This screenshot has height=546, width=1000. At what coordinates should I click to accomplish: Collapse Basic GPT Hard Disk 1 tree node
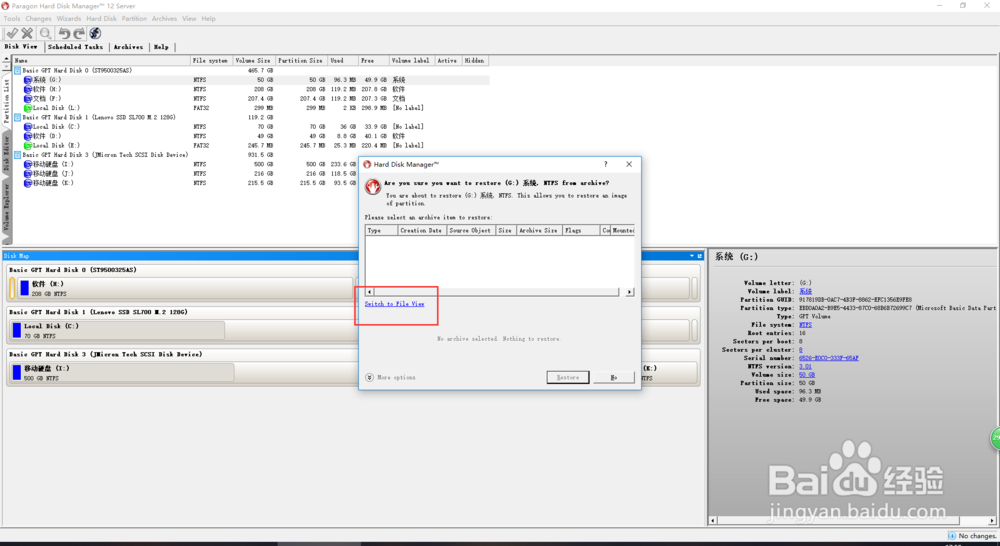click(18, 117)
